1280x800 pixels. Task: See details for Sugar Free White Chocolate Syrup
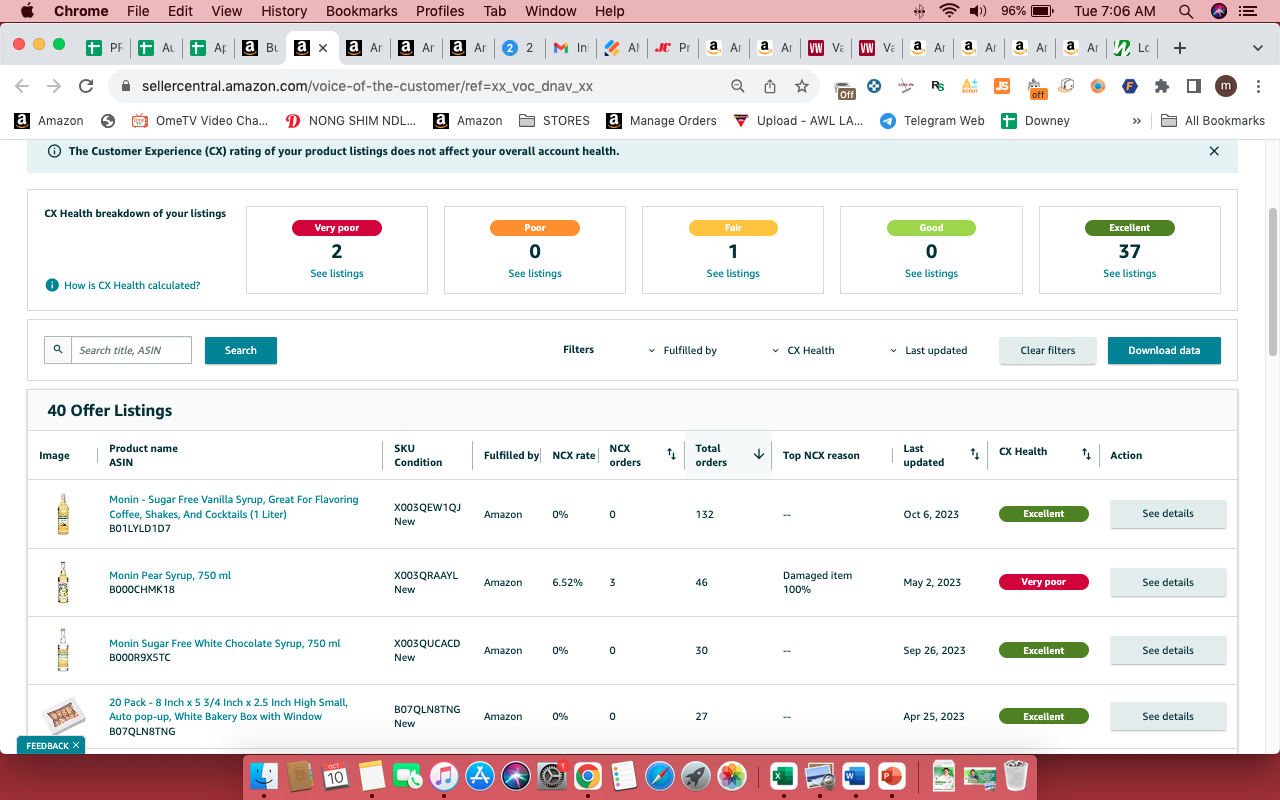[x=1168, y=650]
